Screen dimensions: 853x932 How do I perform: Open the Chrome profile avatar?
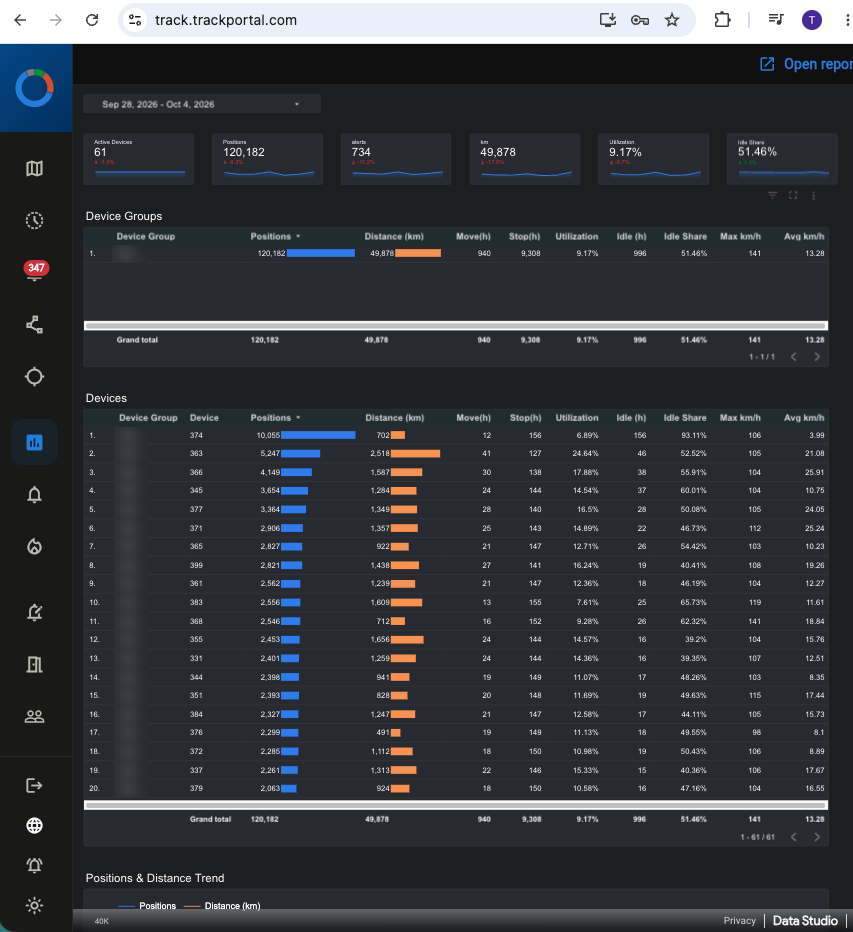(812, 20)
